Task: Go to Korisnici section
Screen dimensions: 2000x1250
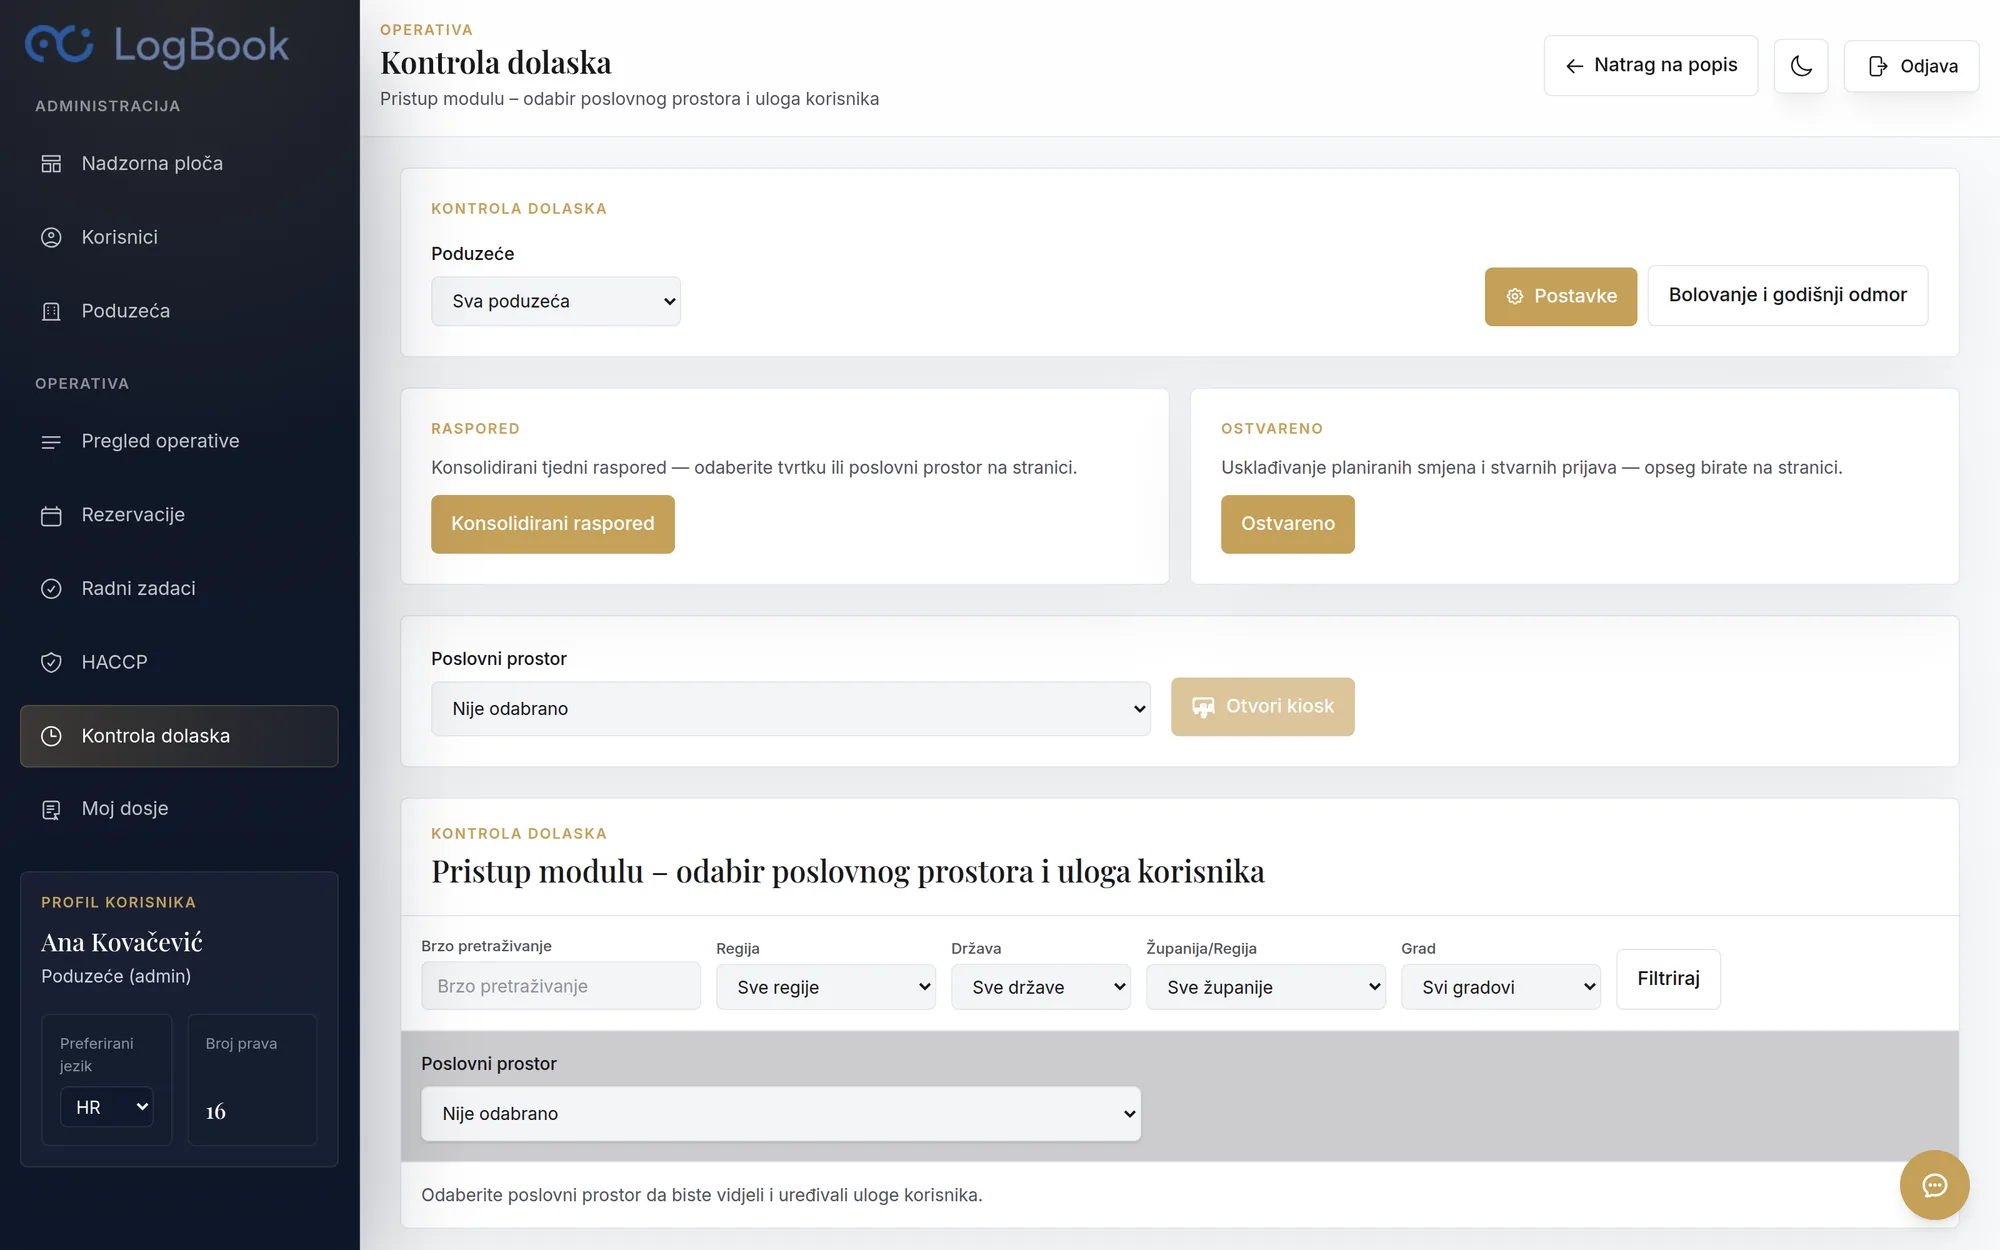Action: tap(179, 237)
